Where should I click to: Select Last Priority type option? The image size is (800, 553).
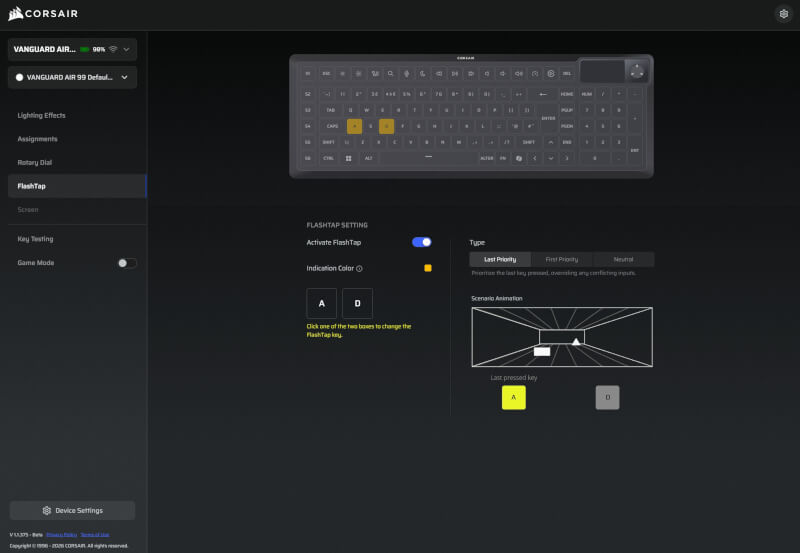coord(500,259)
